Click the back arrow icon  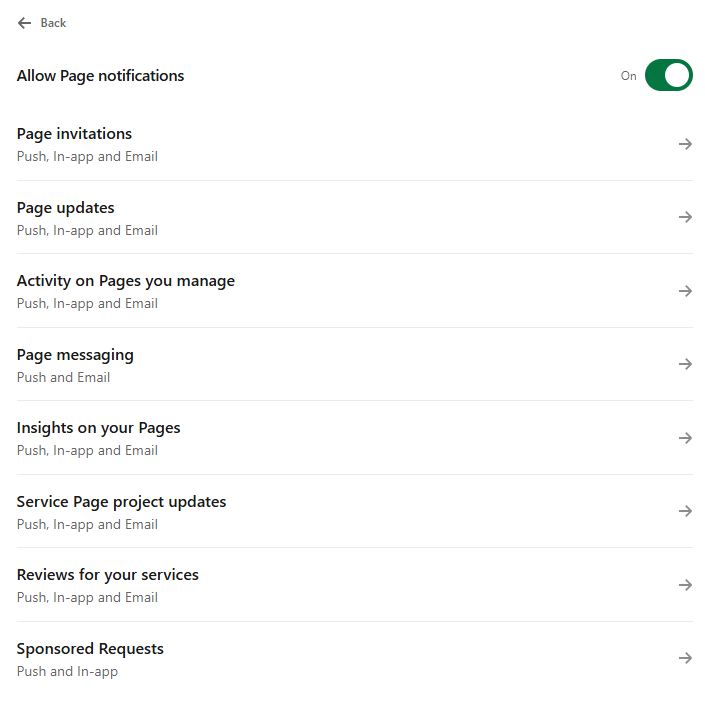click(x=25, y=23)
